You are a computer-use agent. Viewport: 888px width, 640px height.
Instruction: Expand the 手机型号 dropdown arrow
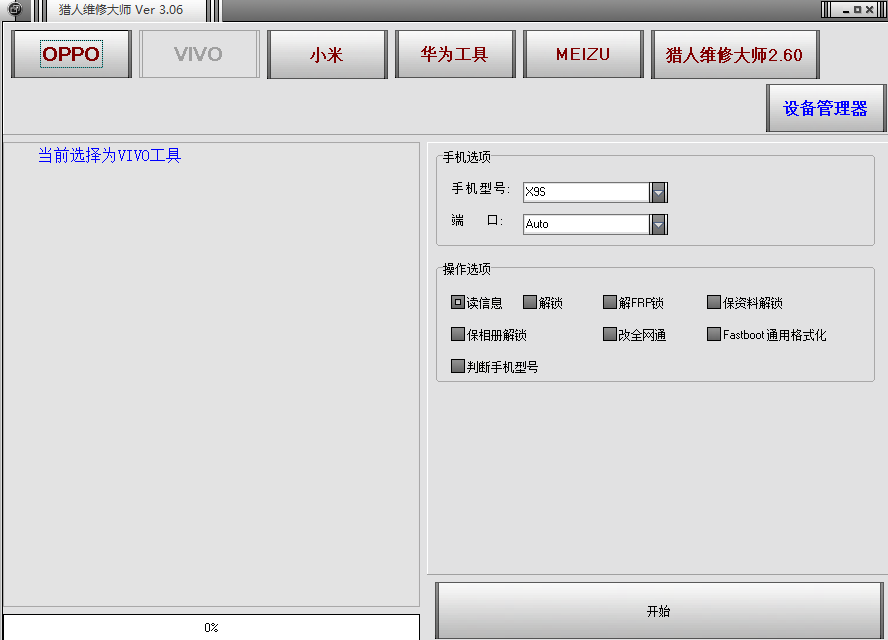coord(658,193)
